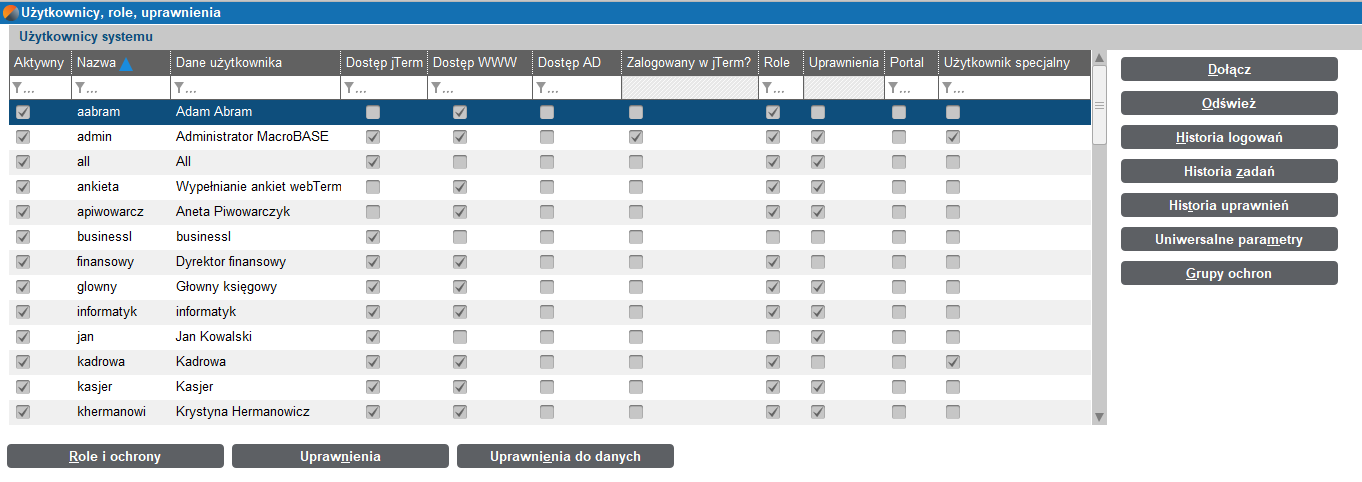The width and height of the screenshot is (1362, 482).
Task: Toggle Dostęp WWW checkbox for aabram
Action: (x=460, y=112)
